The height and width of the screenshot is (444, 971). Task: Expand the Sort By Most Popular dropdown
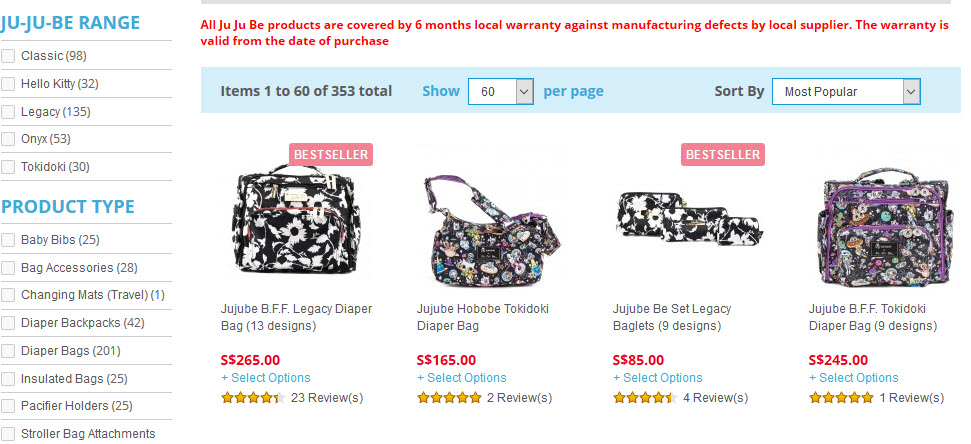[x=846, y=92]
